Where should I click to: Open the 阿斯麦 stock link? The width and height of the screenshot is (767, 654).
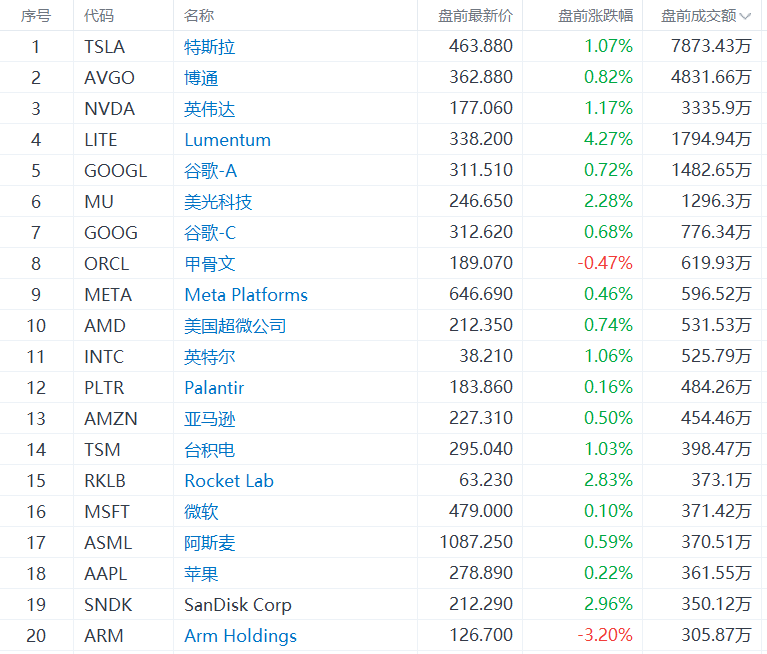210,543
